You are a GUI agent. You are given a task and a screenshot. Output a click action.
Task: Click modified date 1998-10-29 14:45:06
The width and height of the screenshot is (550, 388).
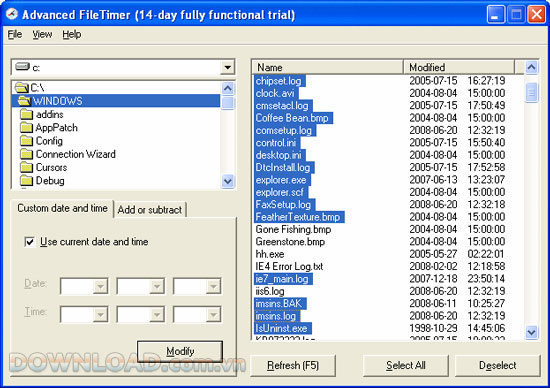457,328
